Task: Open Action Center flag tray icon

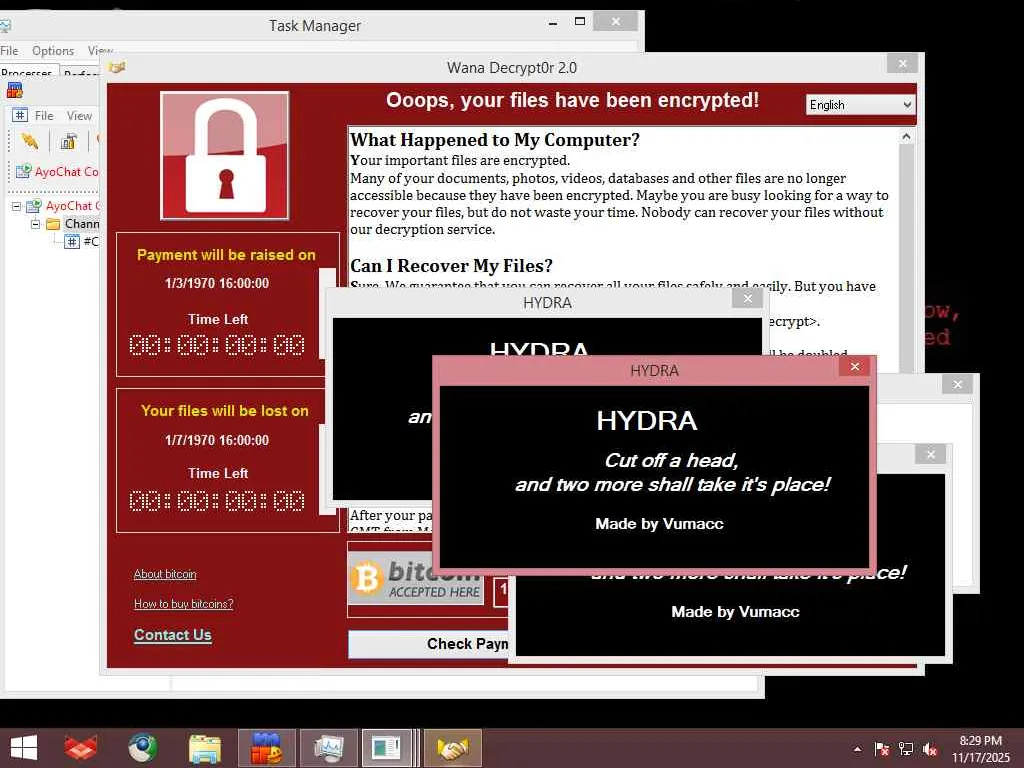Action: (881, 749)
